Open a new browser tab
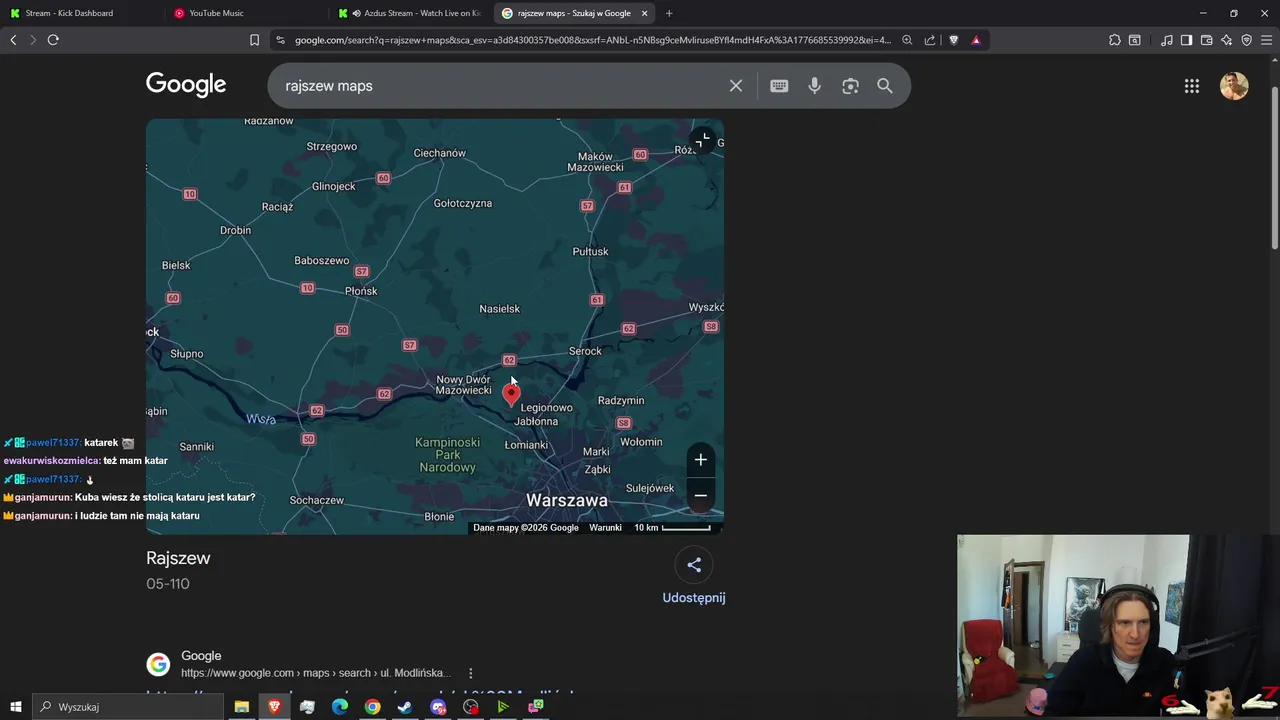Viewport: 1280px width, 720px height. tap(669, 13)
